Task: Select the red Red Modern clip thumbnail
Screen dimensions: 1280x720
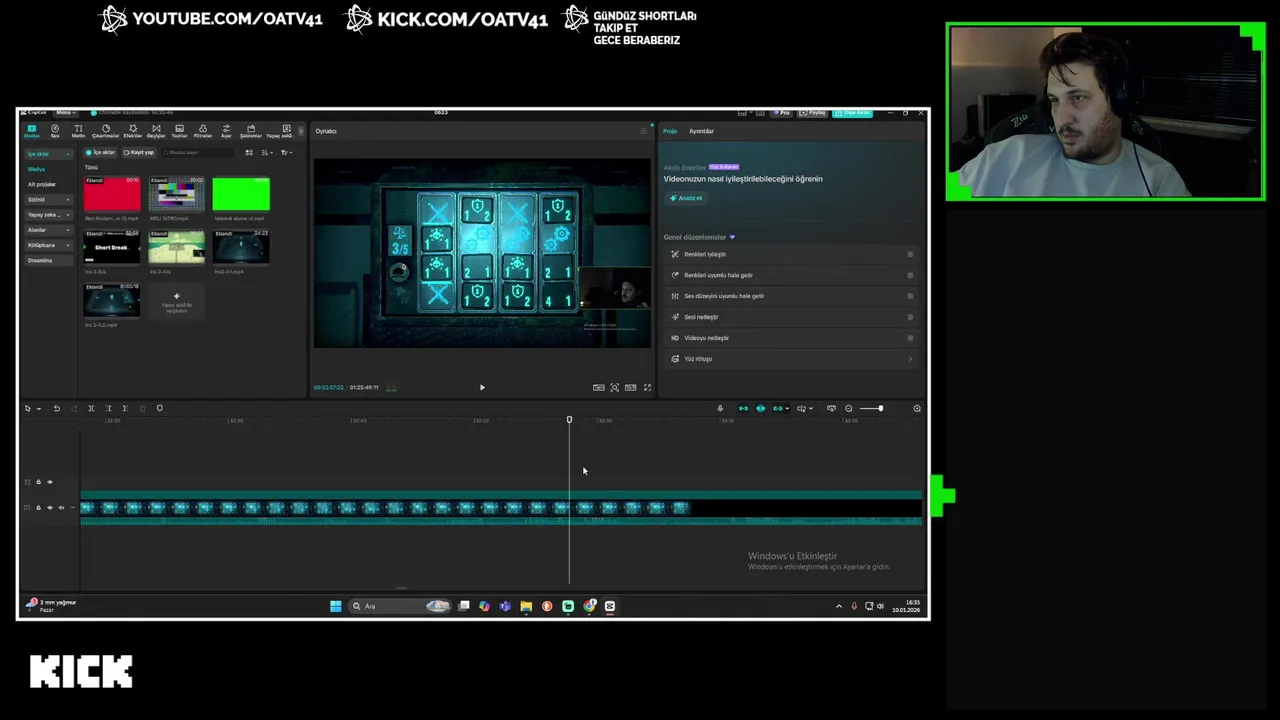Action: tap(112, 194)
